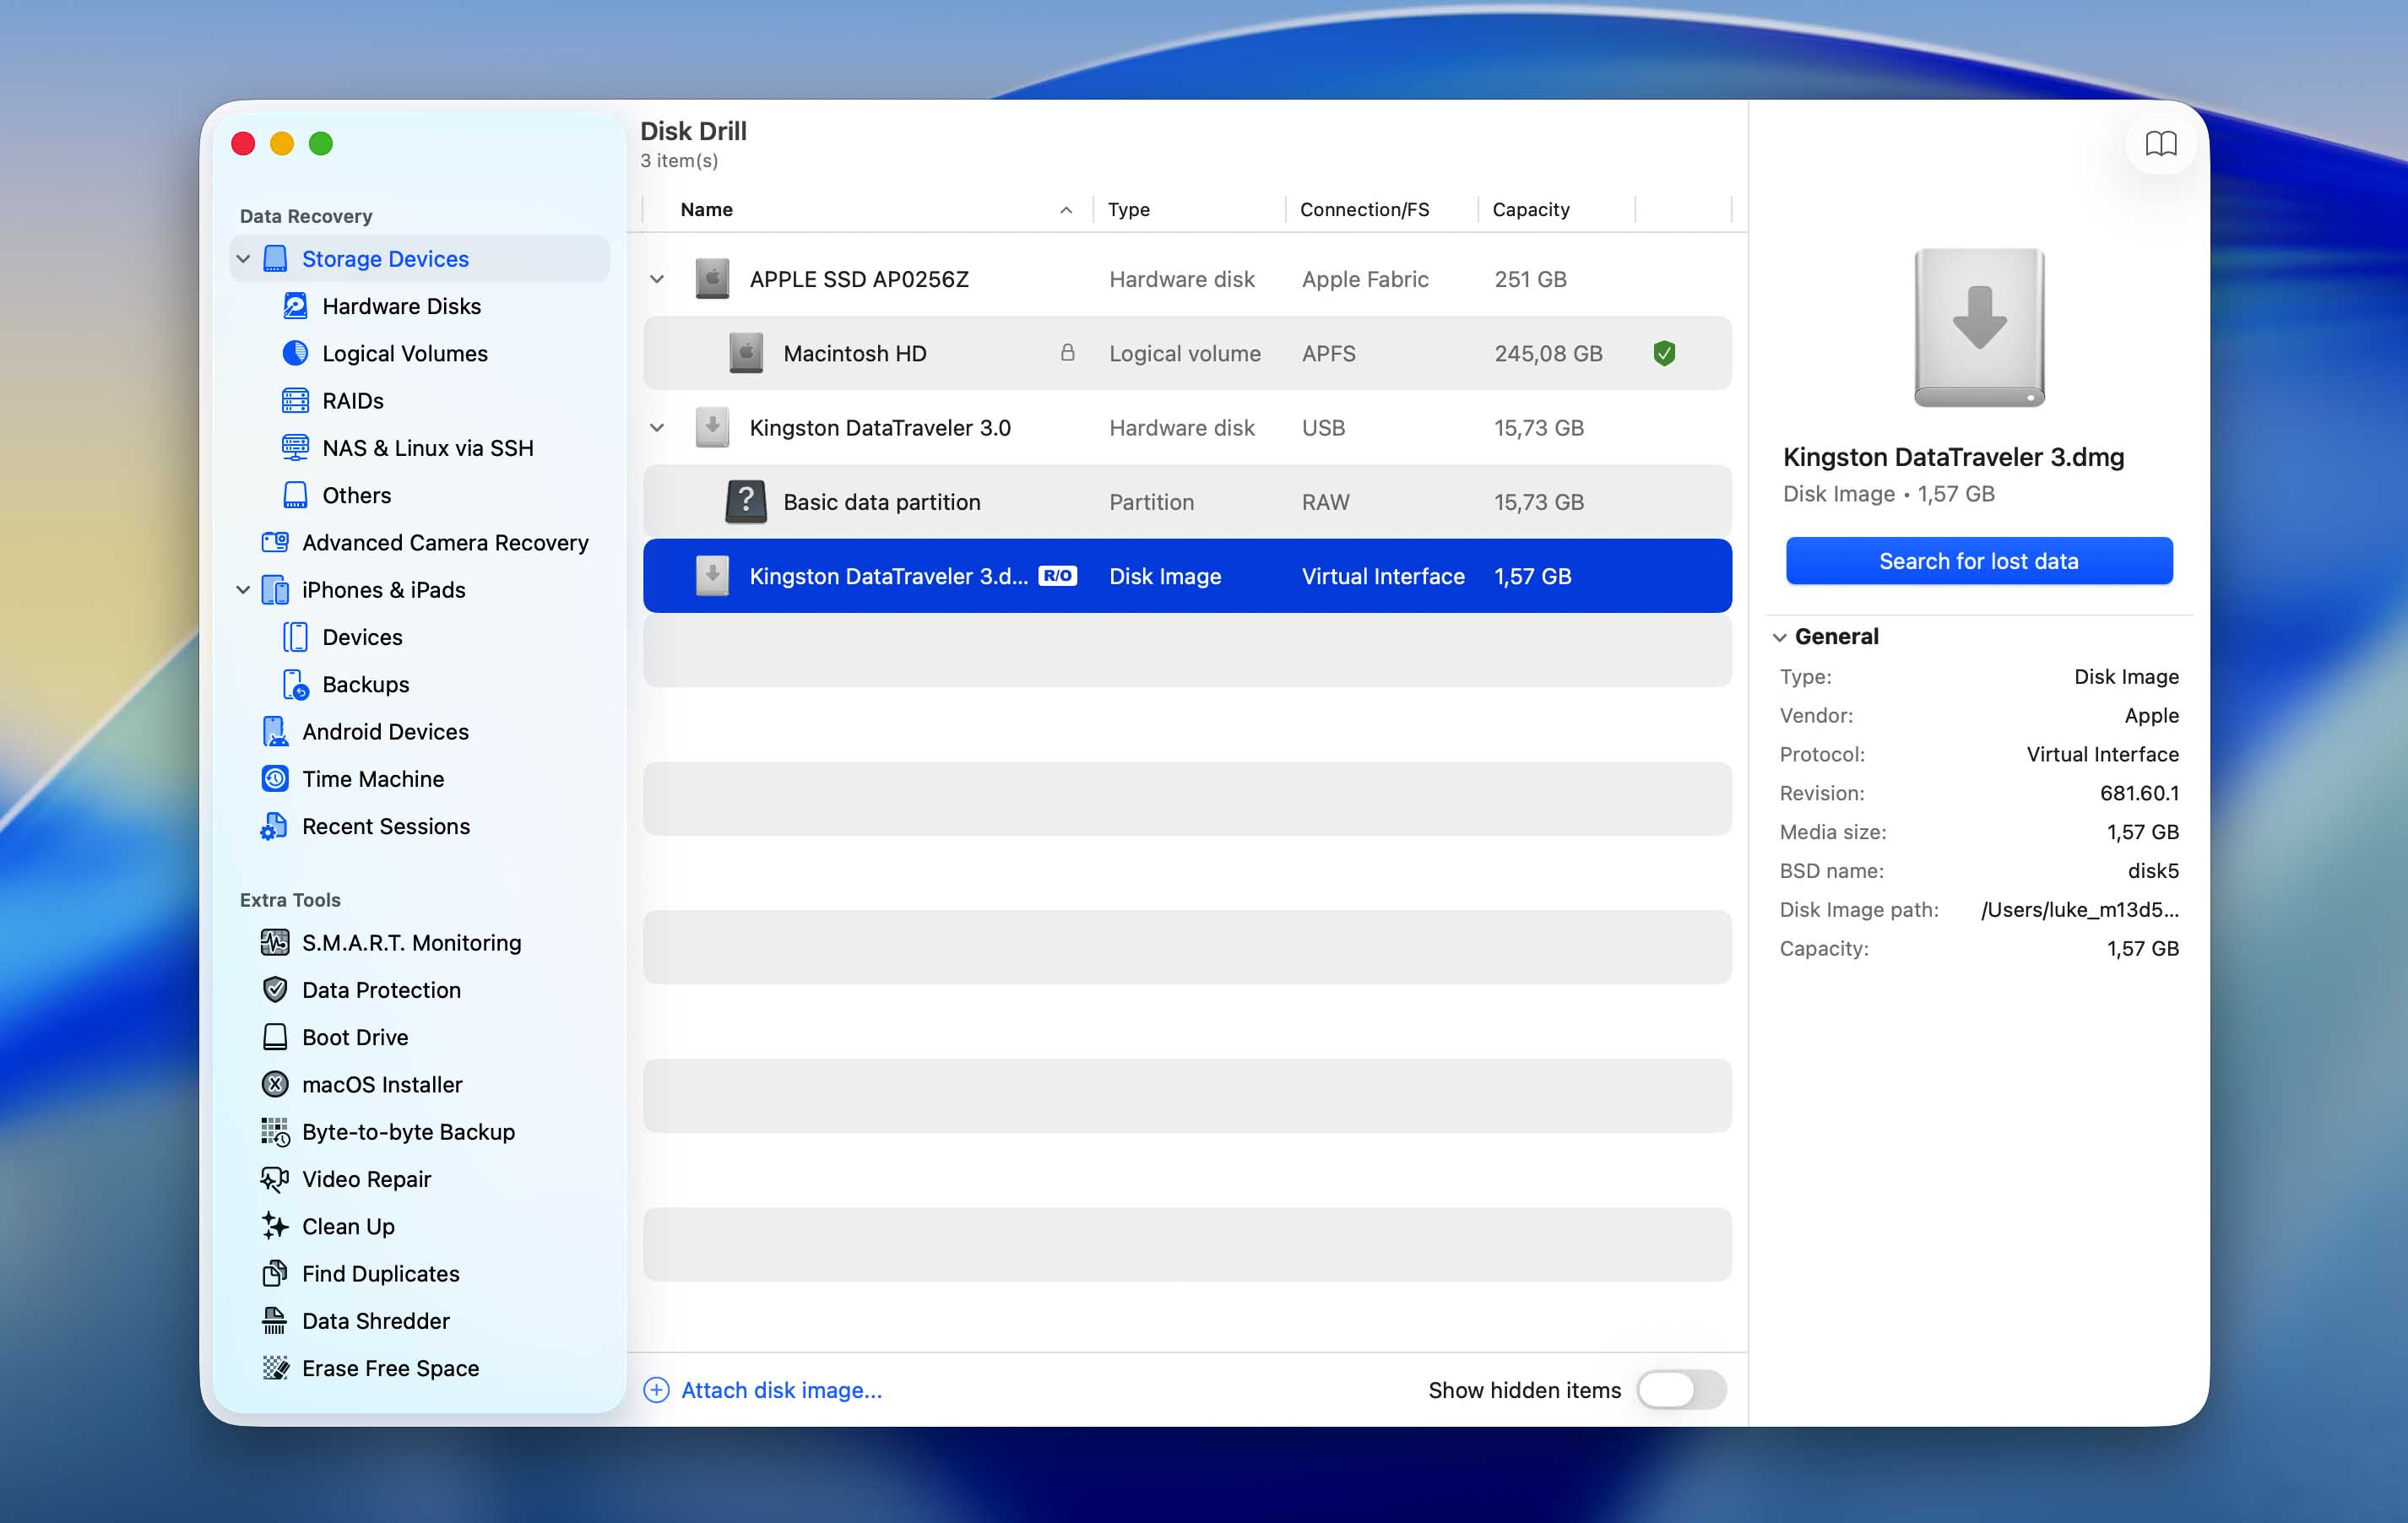Click the RAIDs sidebar icon
2408x1523 pixels.
295,400
